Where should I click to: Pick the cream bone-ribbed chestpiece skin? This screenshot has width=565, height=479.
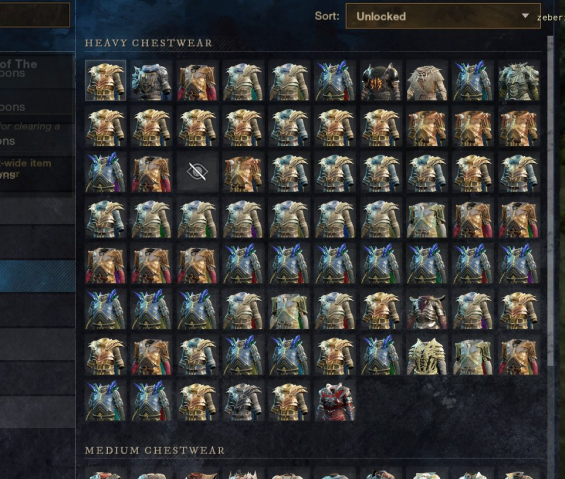(x=427, y=355)
